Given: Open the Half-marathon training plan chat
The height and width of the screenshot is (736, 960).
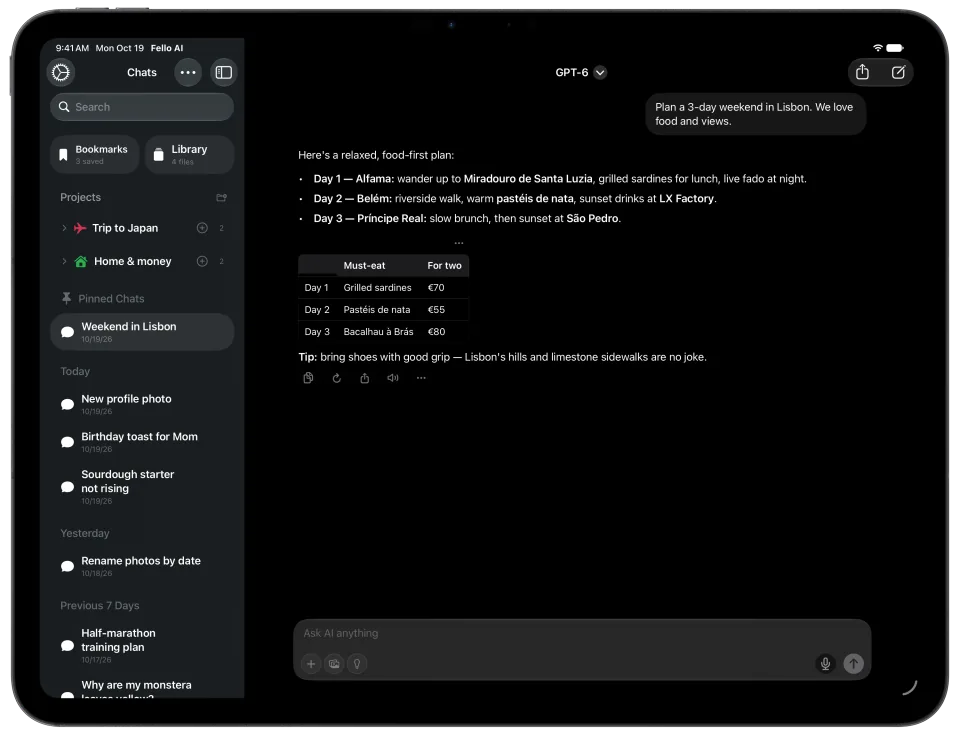Looking at the screenshot, I should click(142, 645).
